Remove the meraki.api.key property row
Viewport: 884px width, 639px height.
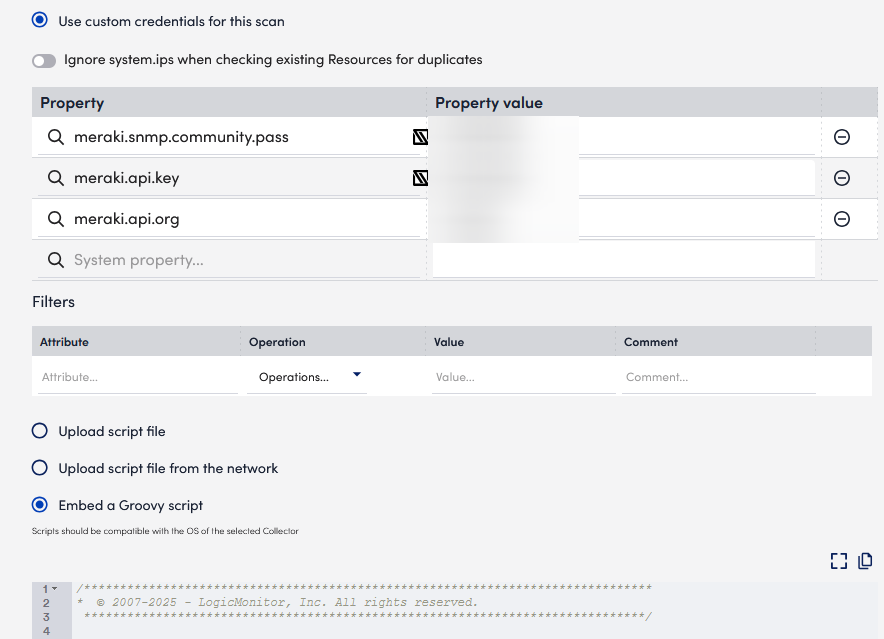(841, 178)
